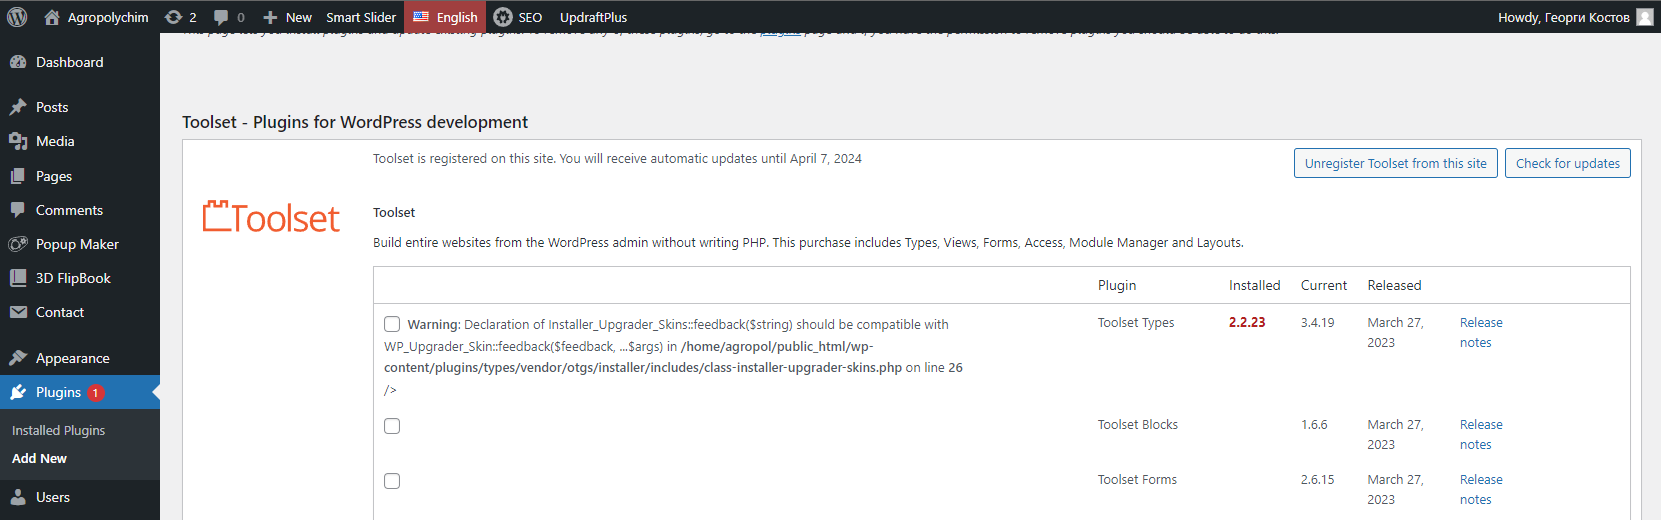Image resolution: width=1661 pixels, height=520 pixels.
Task: Click Toolset Blocks version 1.6.6
Action: pyautogui.click(x=1314, y=424)
